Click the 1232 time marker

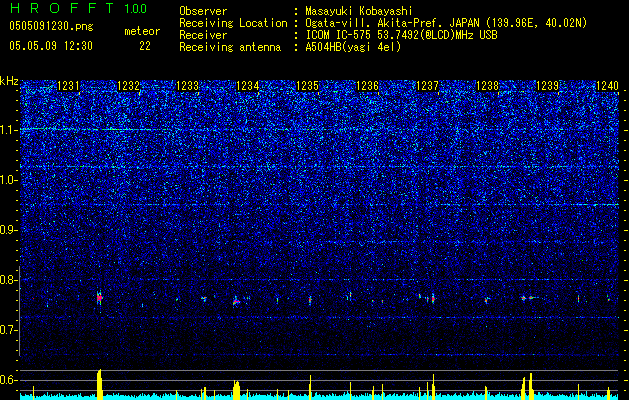(x=128, y=86)
